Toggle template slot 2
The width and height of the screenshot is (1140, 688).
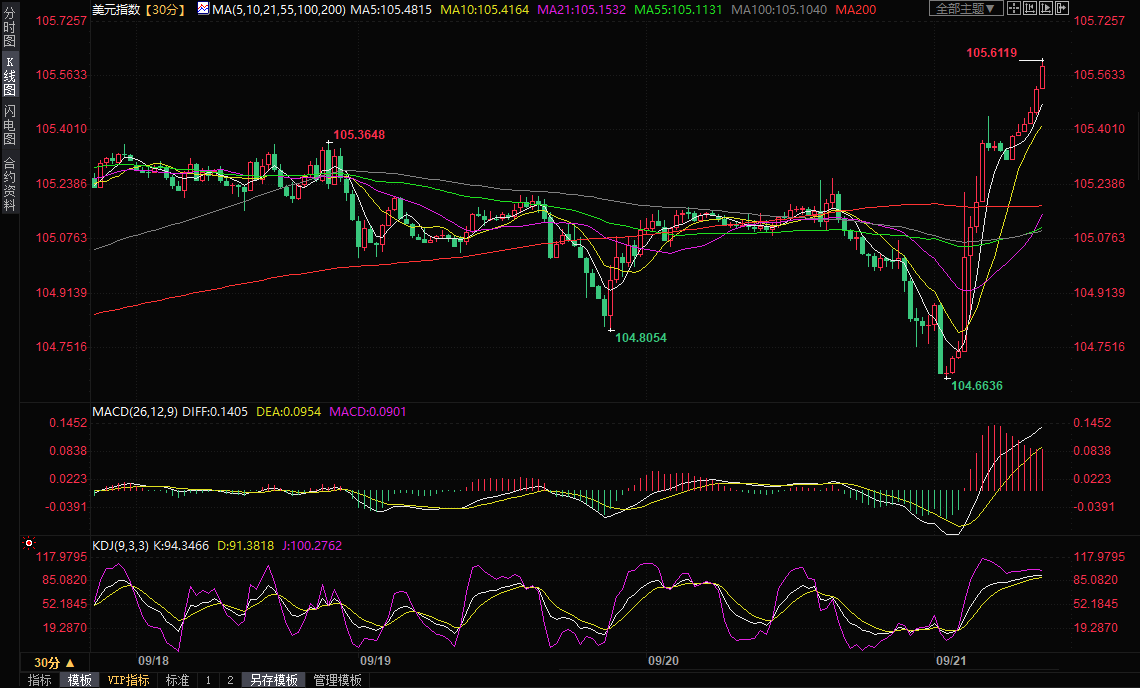click(x=229, y=680)
